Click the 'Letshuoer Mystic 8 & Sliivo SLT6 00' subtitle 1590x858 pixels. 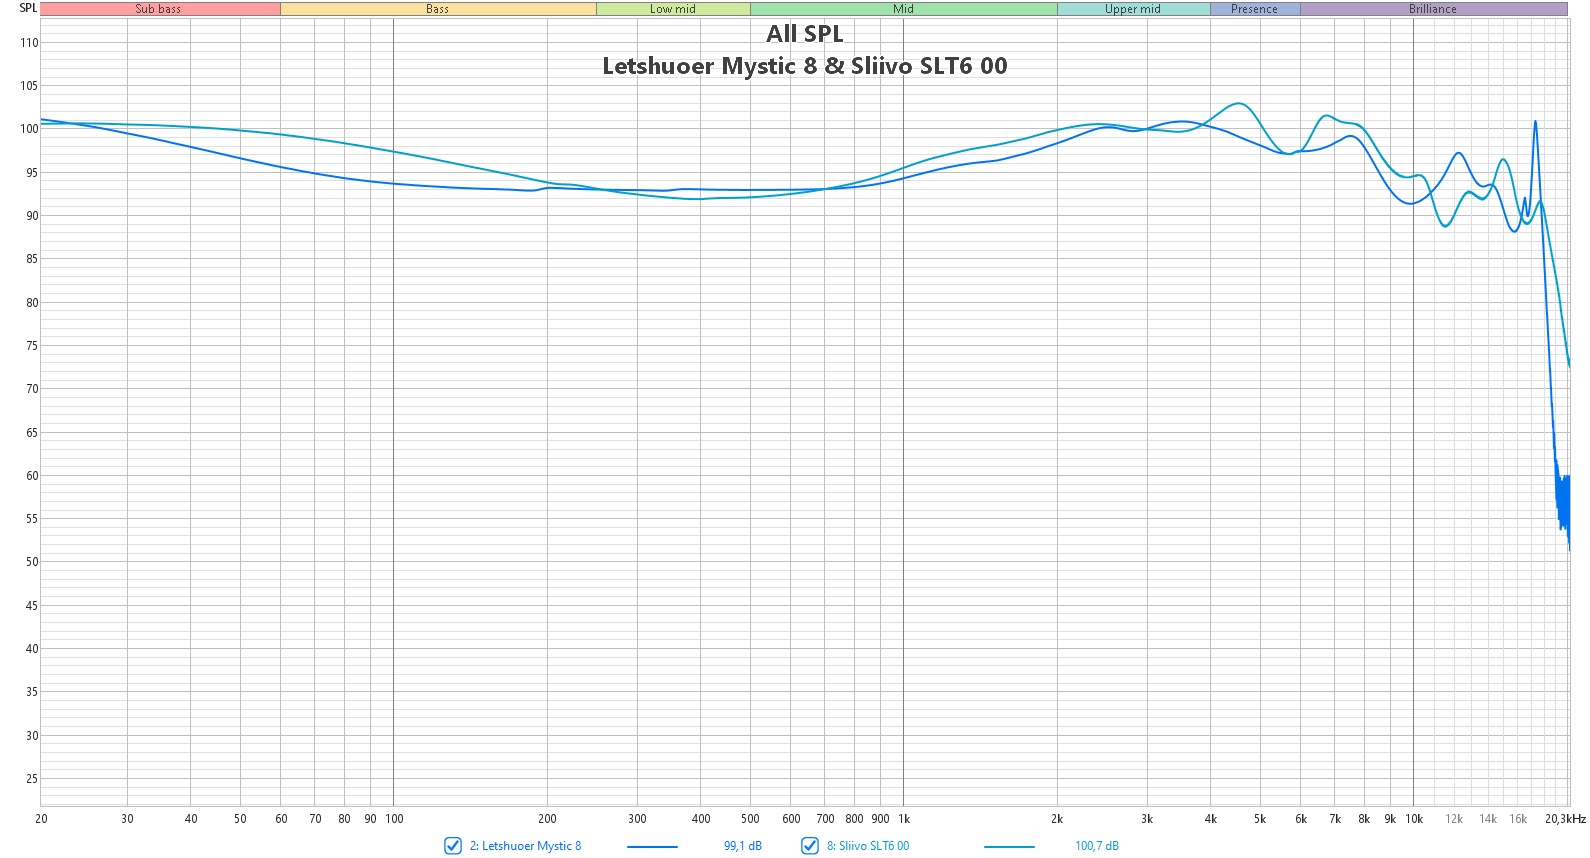click(x=805, y=66)
